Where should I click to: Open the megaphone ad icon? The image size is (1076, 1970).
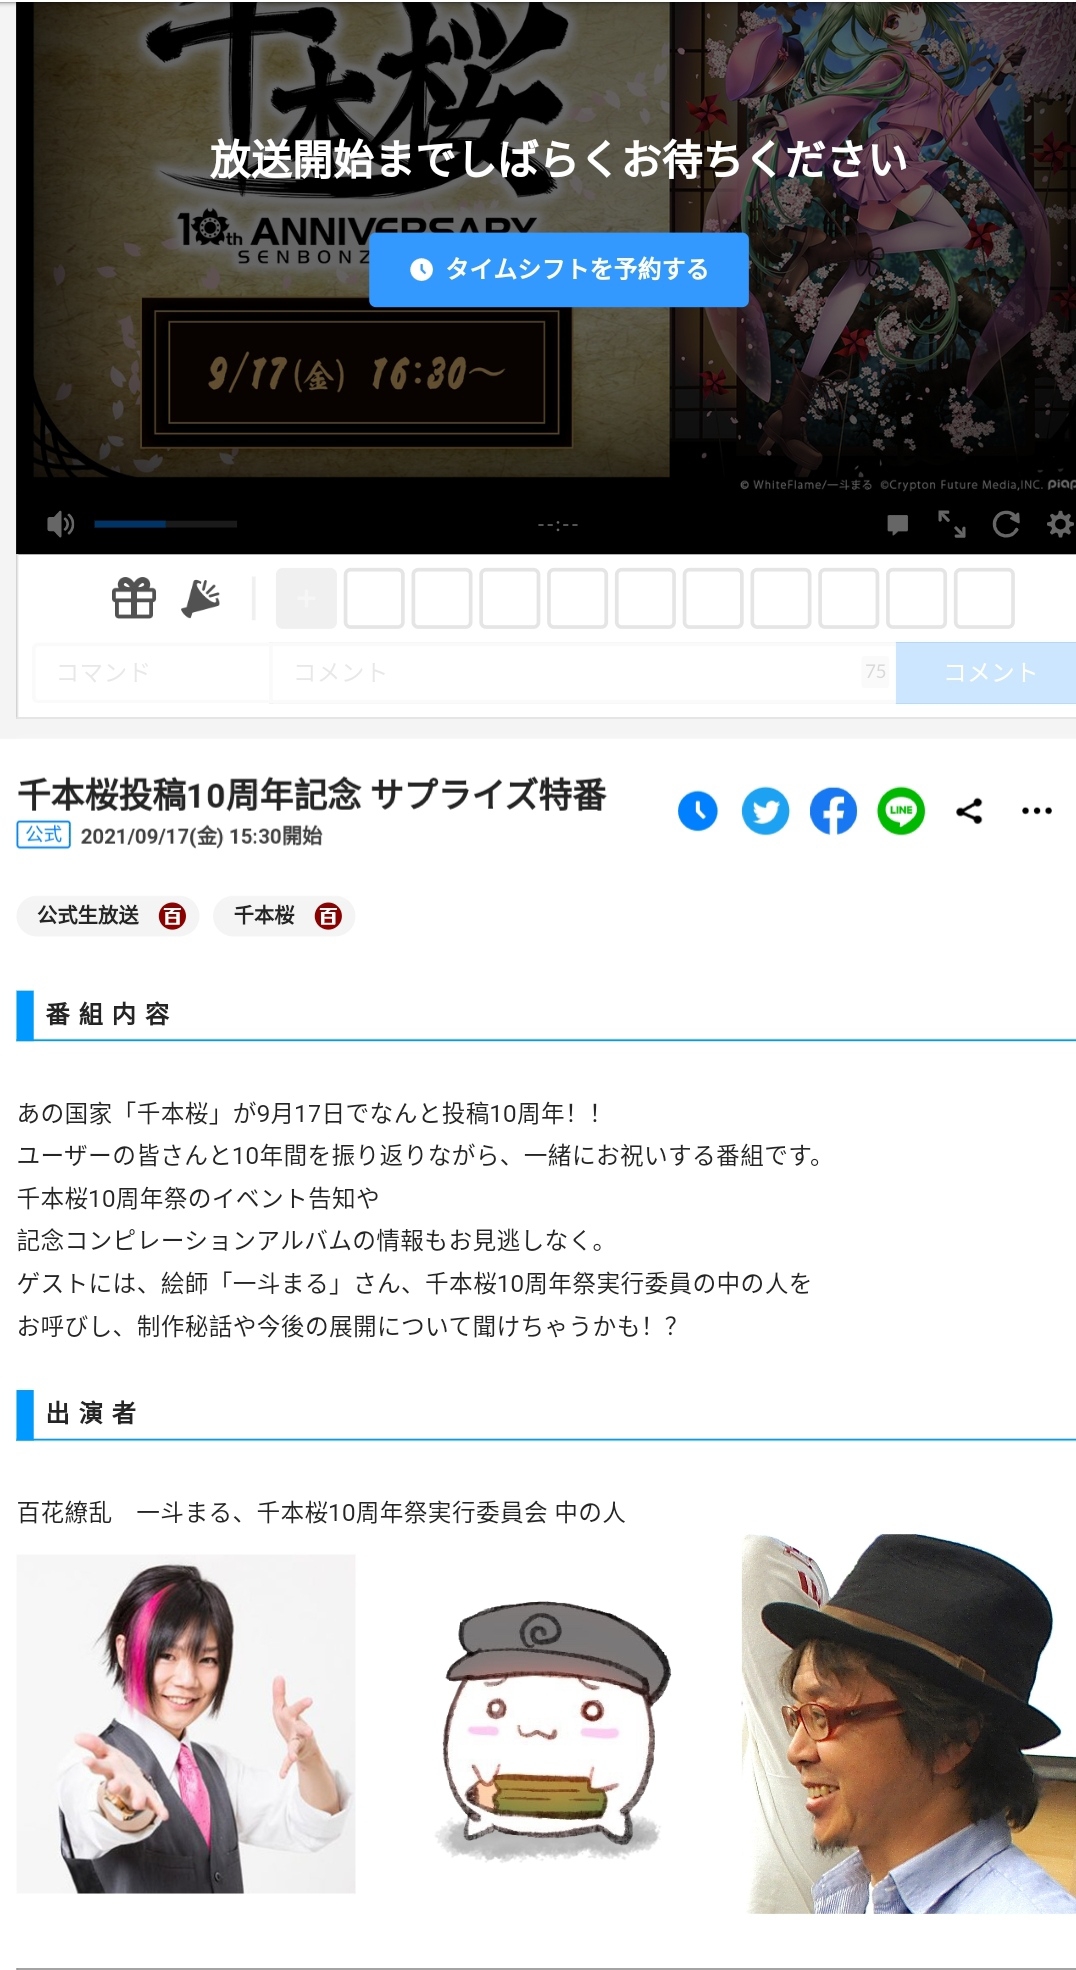[200, 598]
